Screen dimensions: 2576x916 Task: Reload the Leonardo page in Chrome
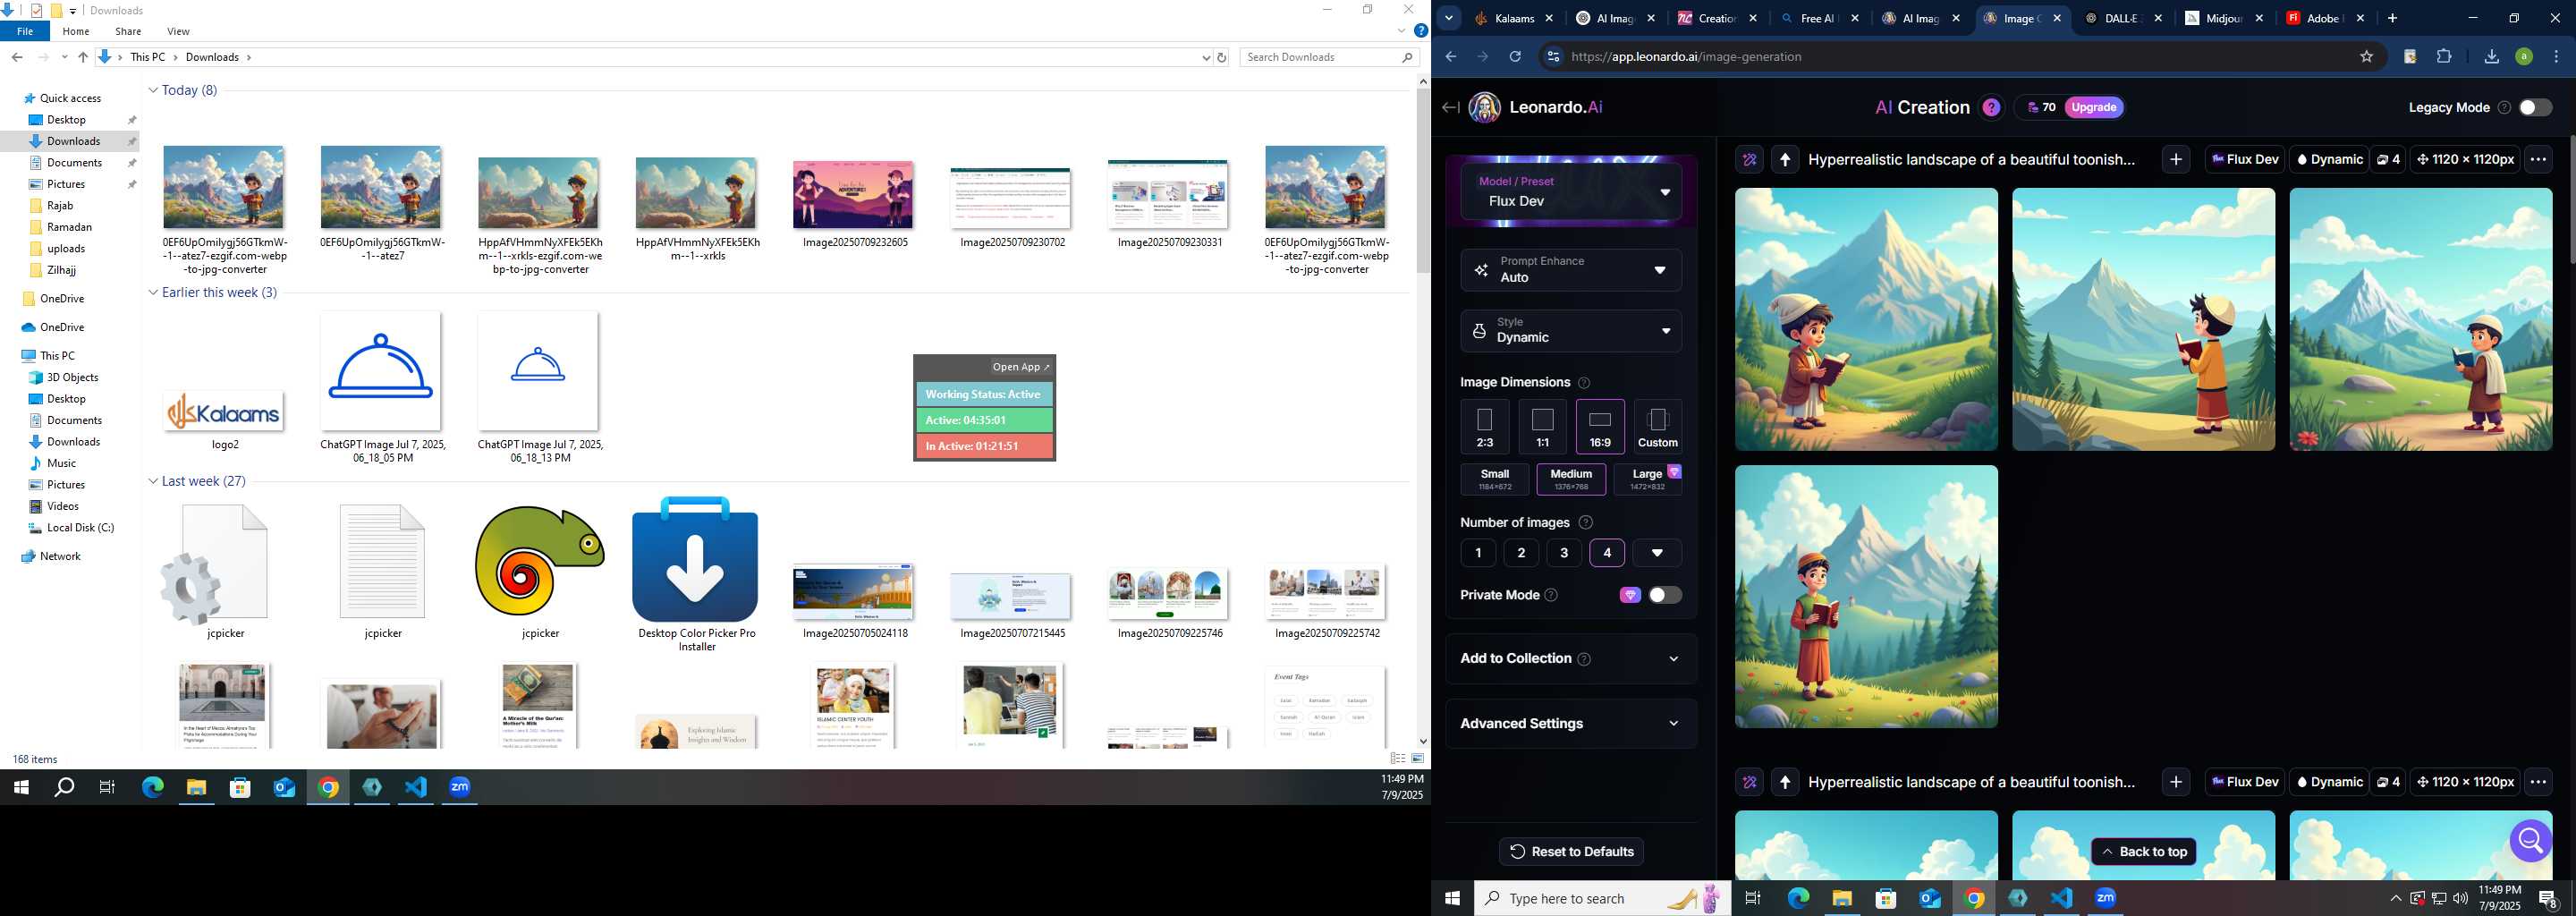[x=1515, y=57]
